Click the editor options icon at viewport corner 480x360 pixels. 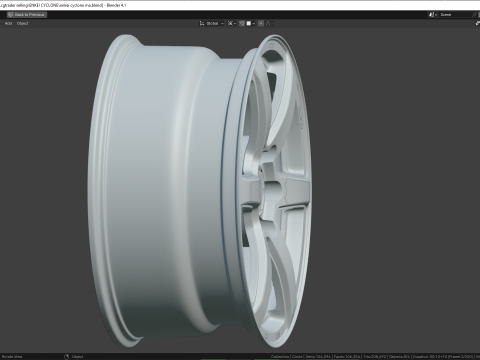[477, 23]
